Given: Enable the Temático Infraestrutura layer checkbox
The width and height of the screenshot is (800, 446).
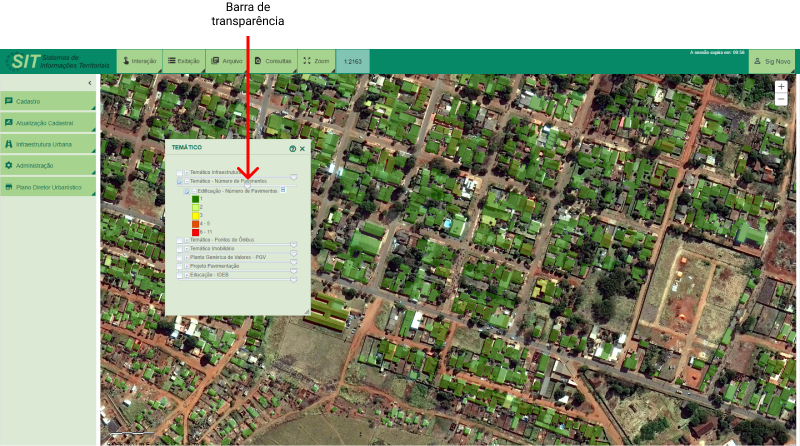Looking at the screenshot, I should click(180, 172).
